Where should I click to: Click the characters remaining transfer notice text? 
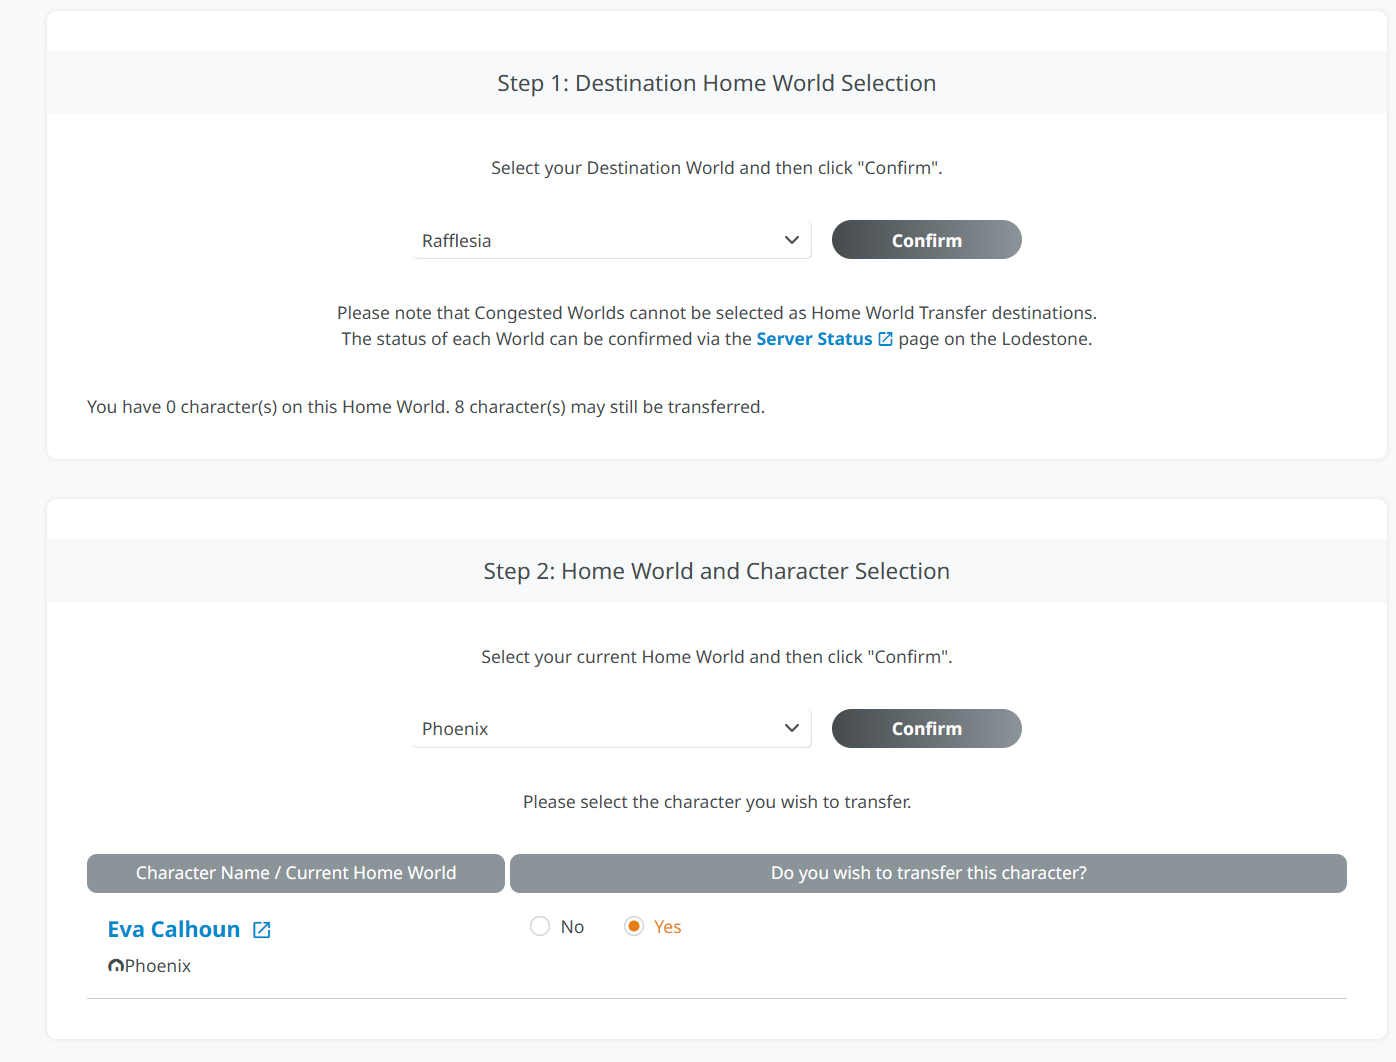[x=426, y=407]
